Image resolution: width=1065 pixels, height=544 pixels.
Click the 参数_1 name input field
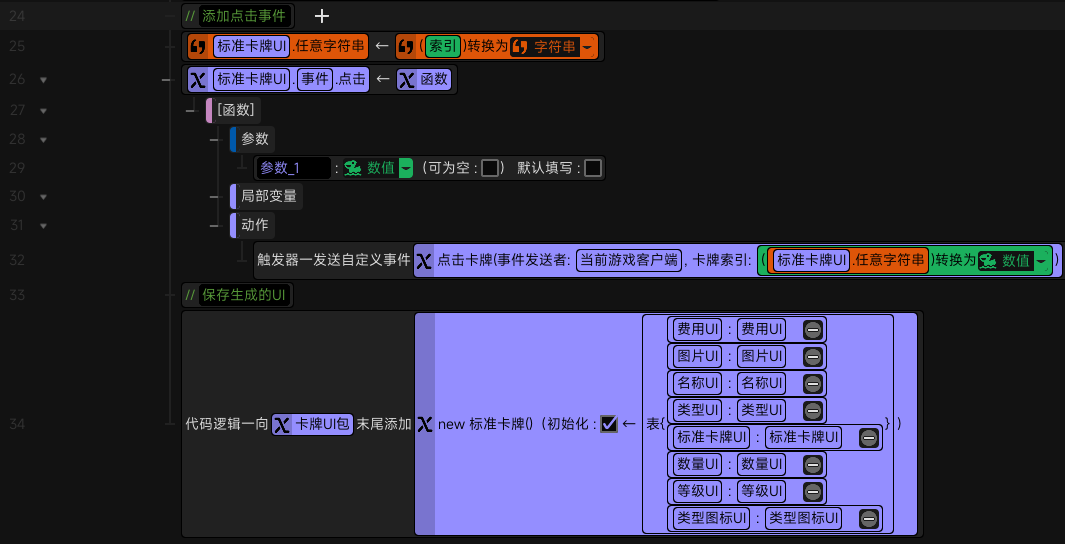click(292, 168)
